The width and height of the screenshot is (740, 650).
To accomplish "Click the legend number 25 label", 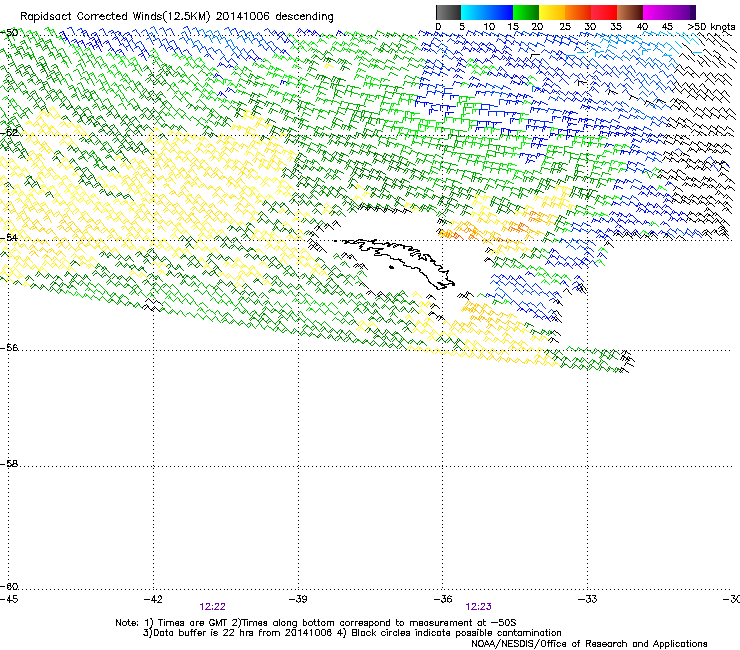I will (564, 26).
